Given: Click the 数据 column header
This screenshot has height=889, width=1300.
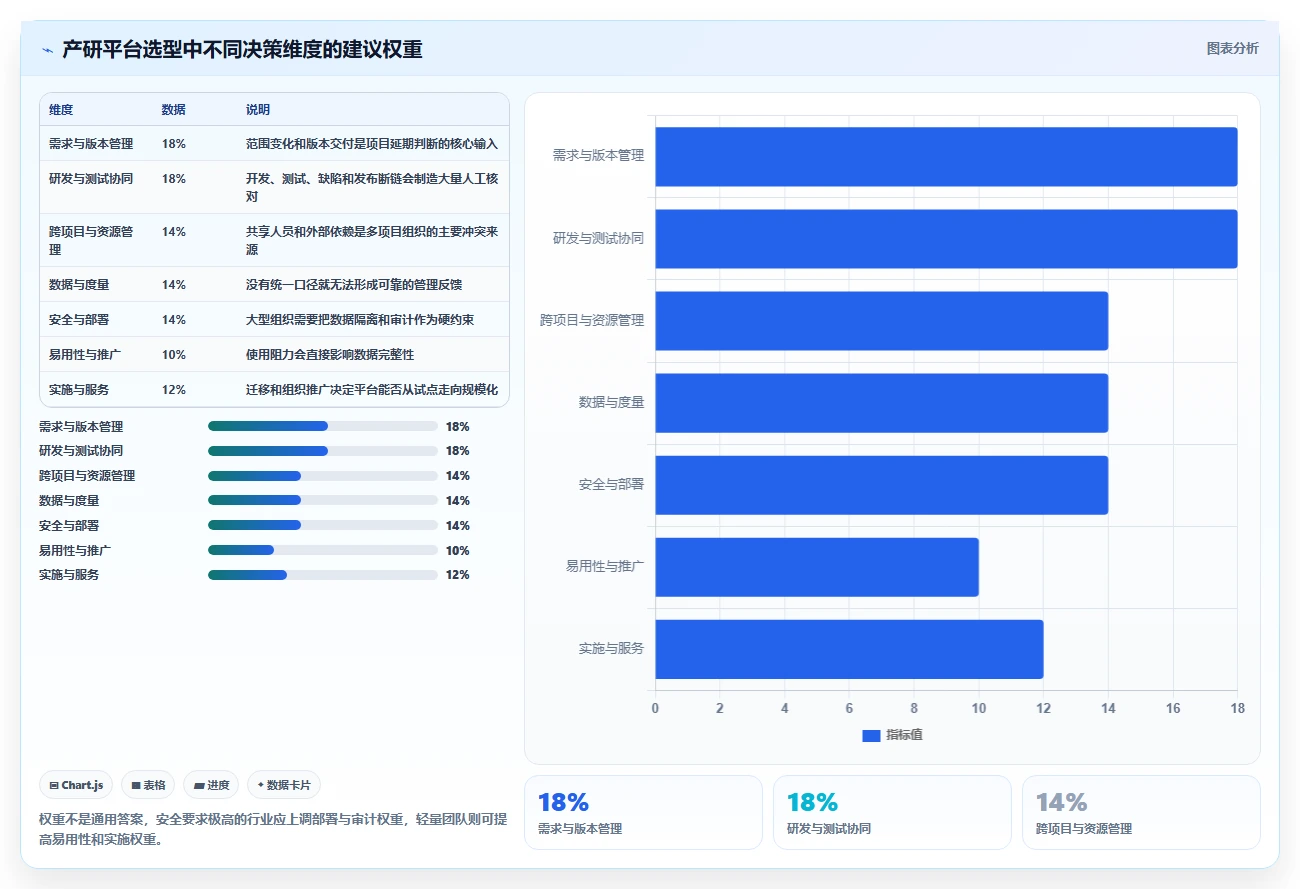Looking at the screenshot, I should tap(174, 110).
